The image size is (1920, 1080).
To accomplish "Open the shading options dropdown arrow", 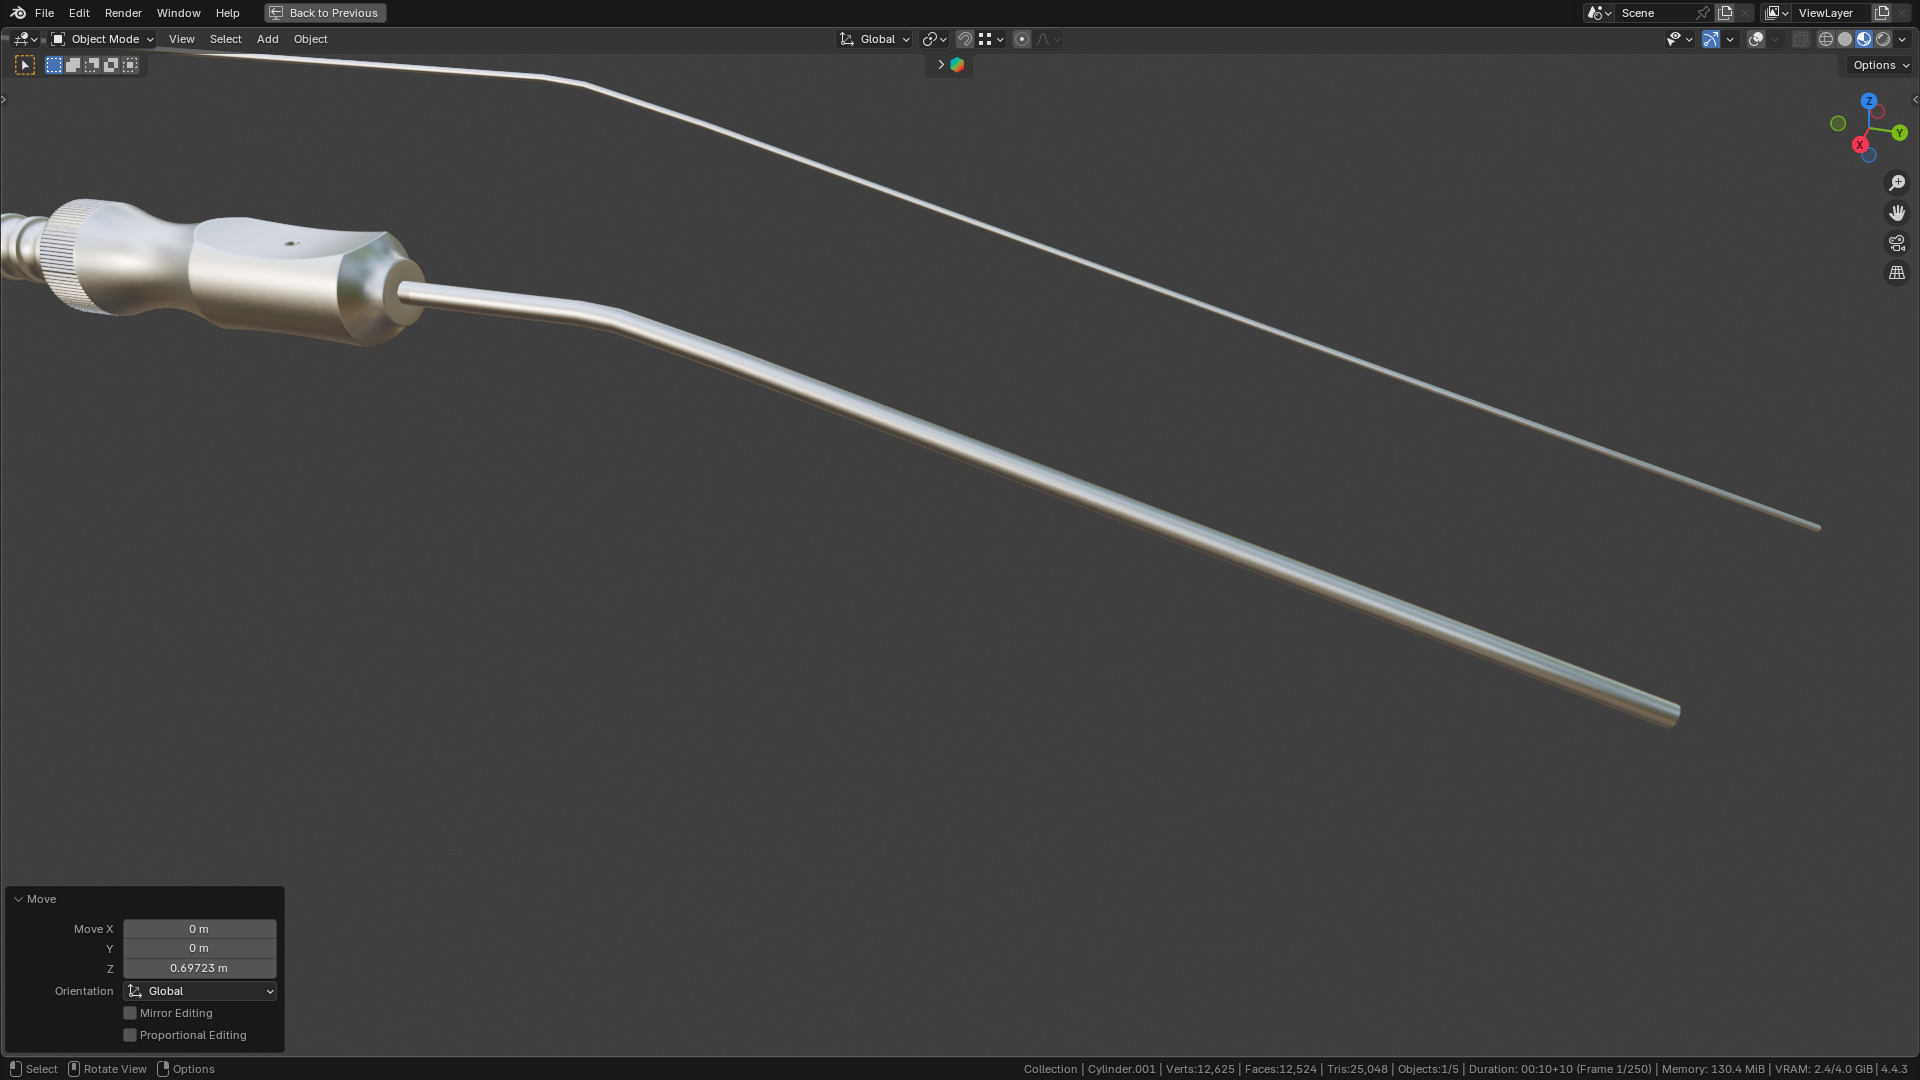I will pyautogui.click(x=1902, y=39).
